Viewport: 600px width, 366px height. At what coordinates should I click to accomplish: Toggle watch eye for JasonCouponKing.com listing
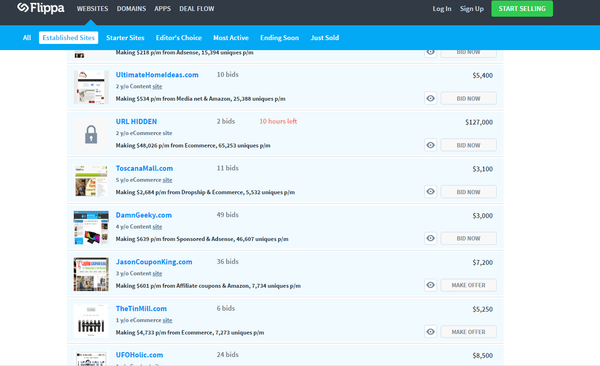coord(430,285)
